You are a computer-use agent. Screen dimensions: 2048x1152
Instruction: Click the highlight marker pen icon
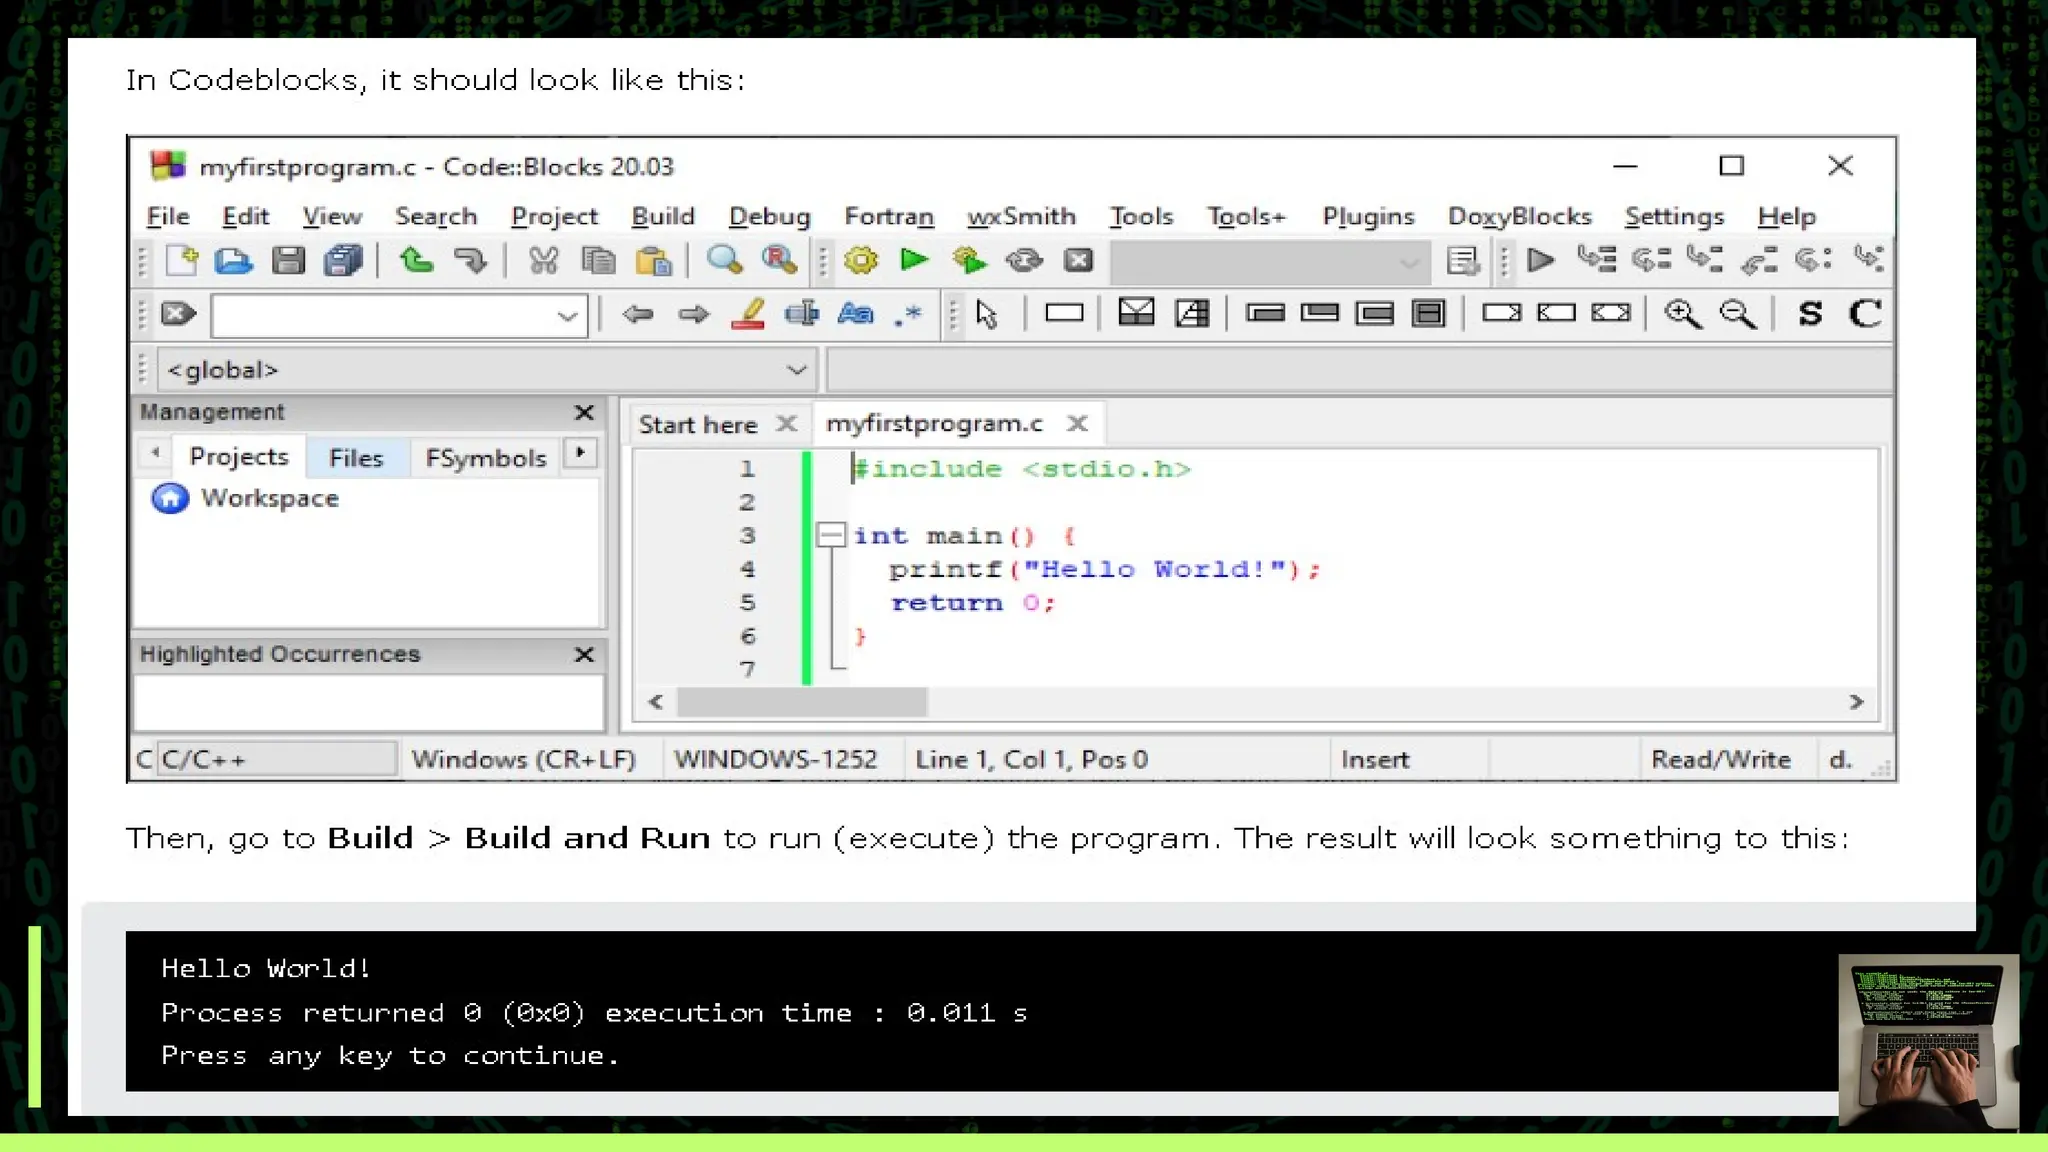748,314
